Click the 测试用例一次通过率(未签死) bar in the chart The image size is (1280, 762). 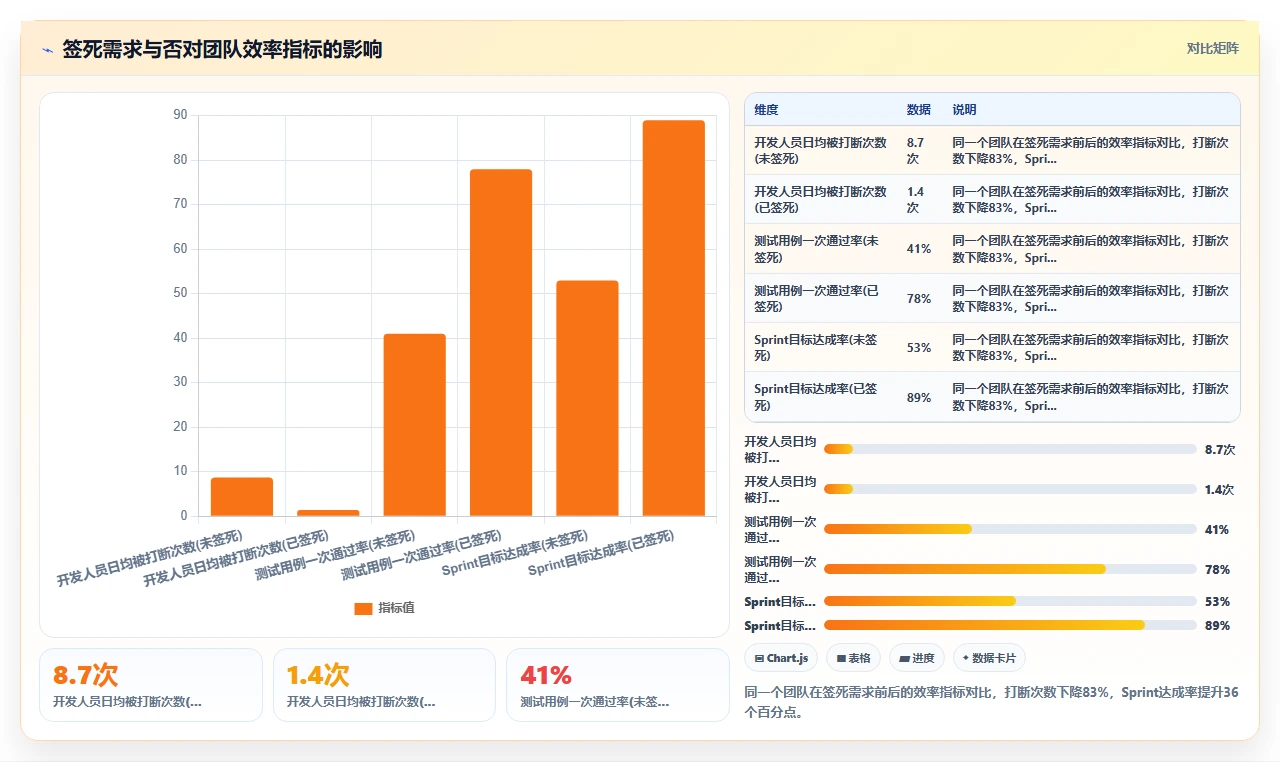(414, 425)
